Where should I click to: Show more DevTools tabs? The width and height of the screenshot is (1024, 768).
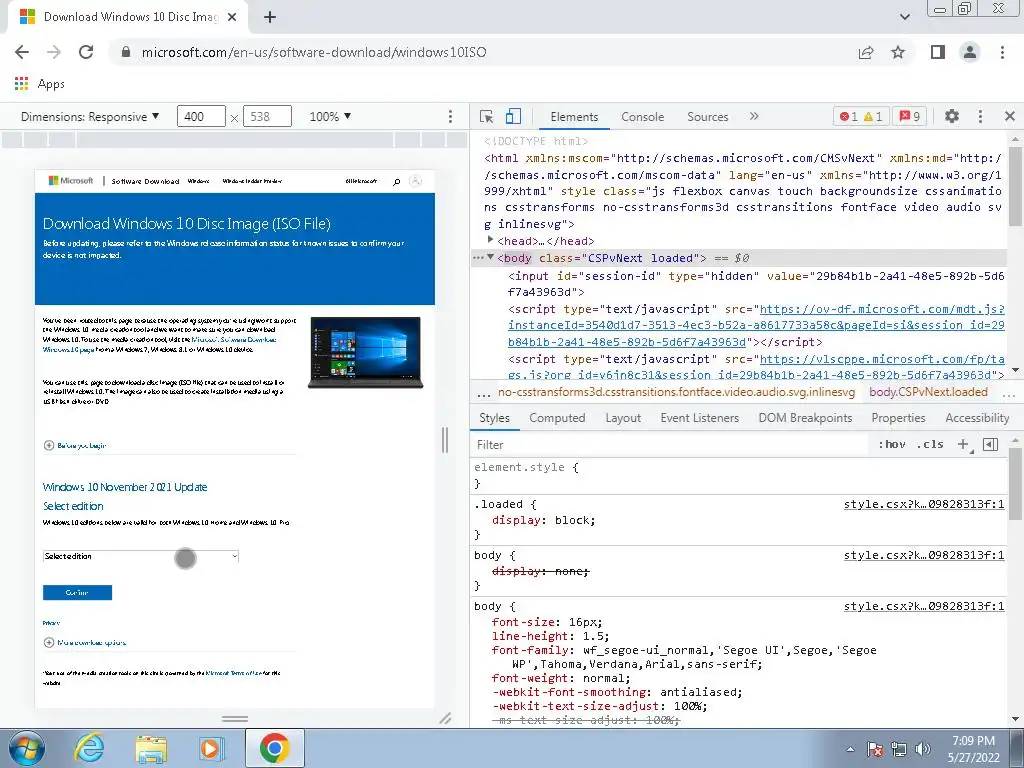(754, 116)
